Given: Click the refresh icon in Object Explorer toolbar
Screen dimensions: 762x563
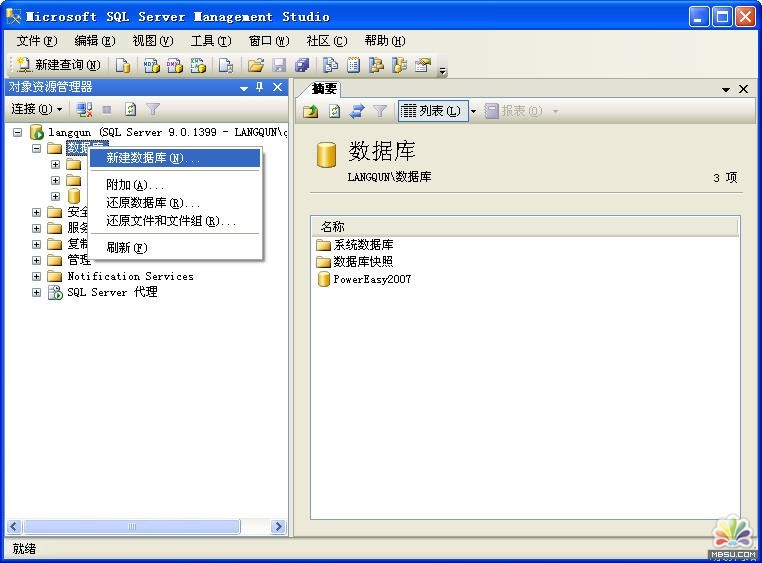Looking at the screenshot, I should tap(130, 109).
